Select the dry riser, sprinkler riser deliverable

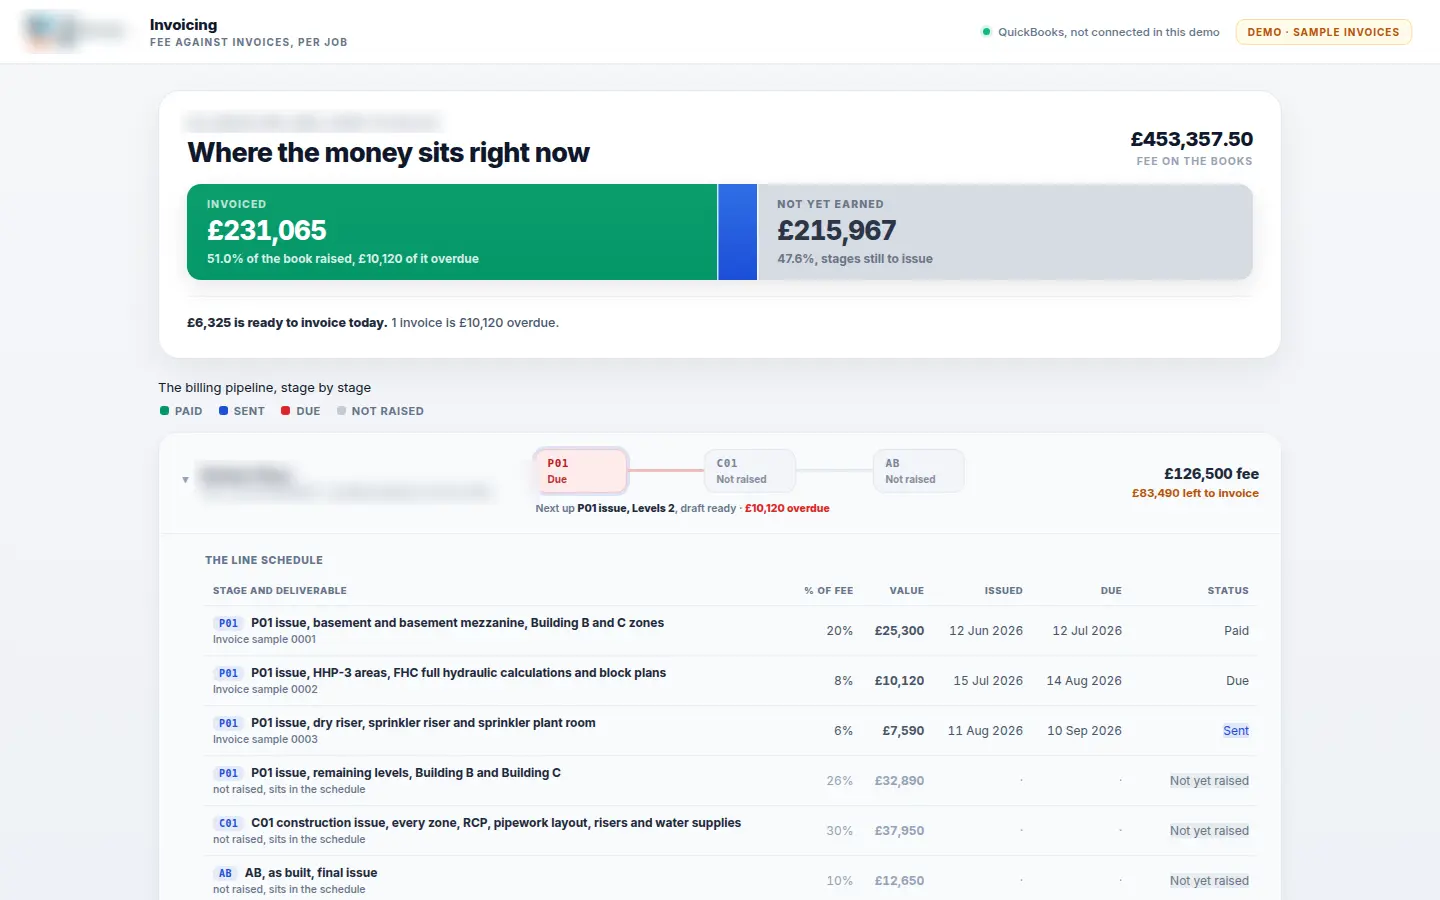423,723
